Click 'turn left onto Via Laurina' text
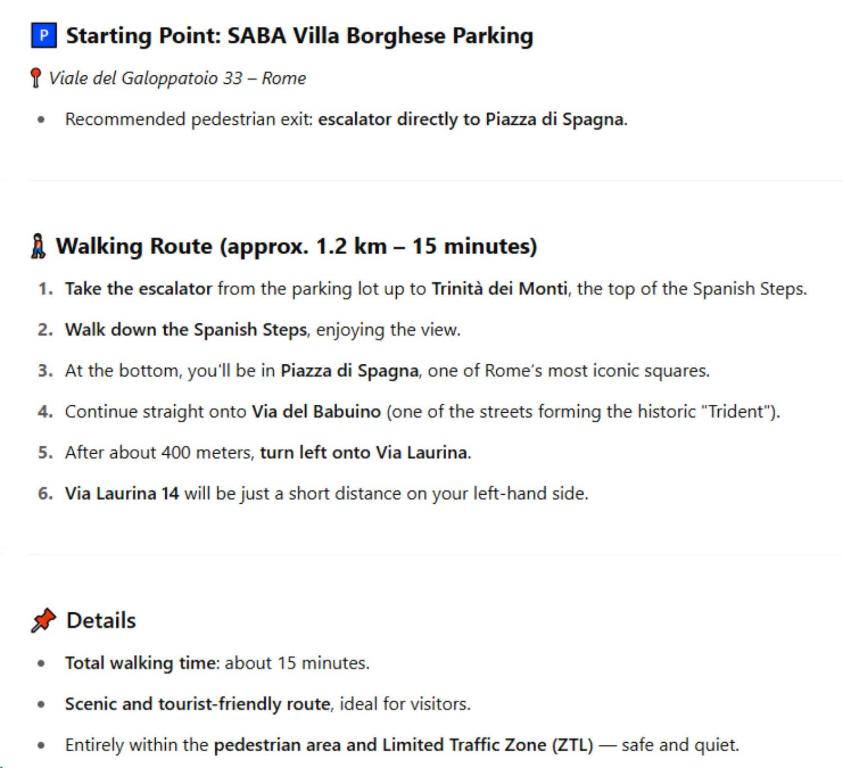 click(x=364, y=452)
